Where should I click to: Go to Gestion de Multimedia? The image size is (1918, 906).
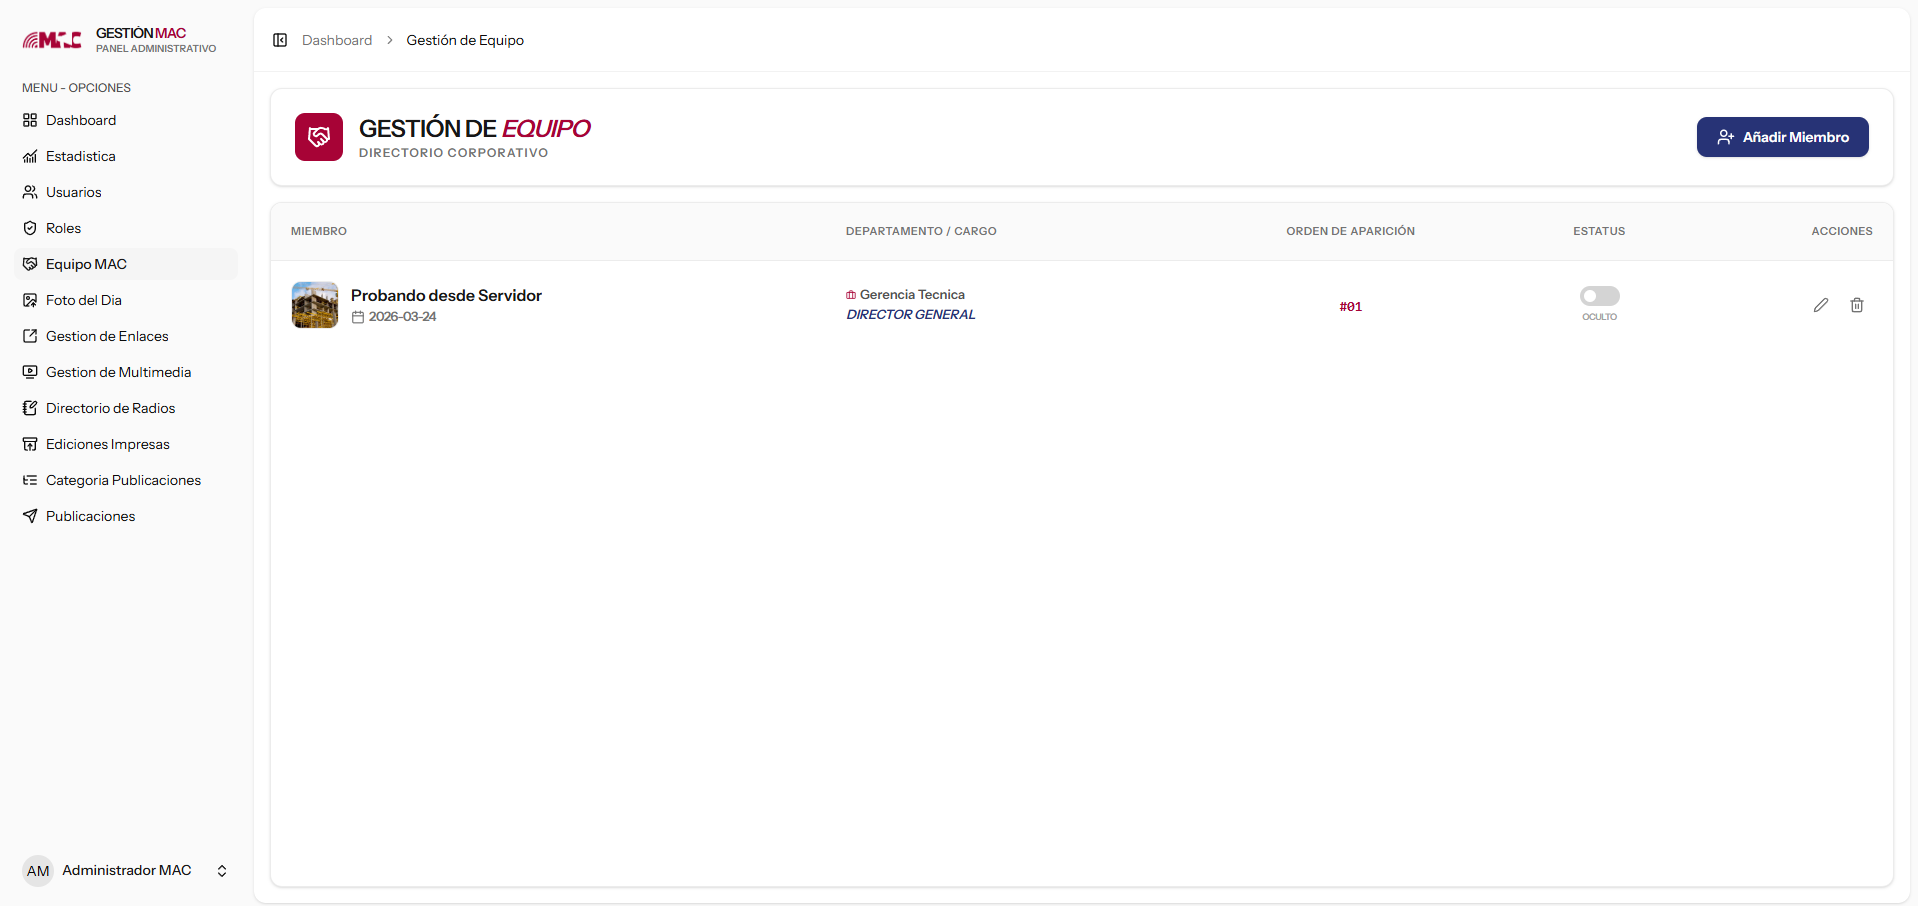118,372
